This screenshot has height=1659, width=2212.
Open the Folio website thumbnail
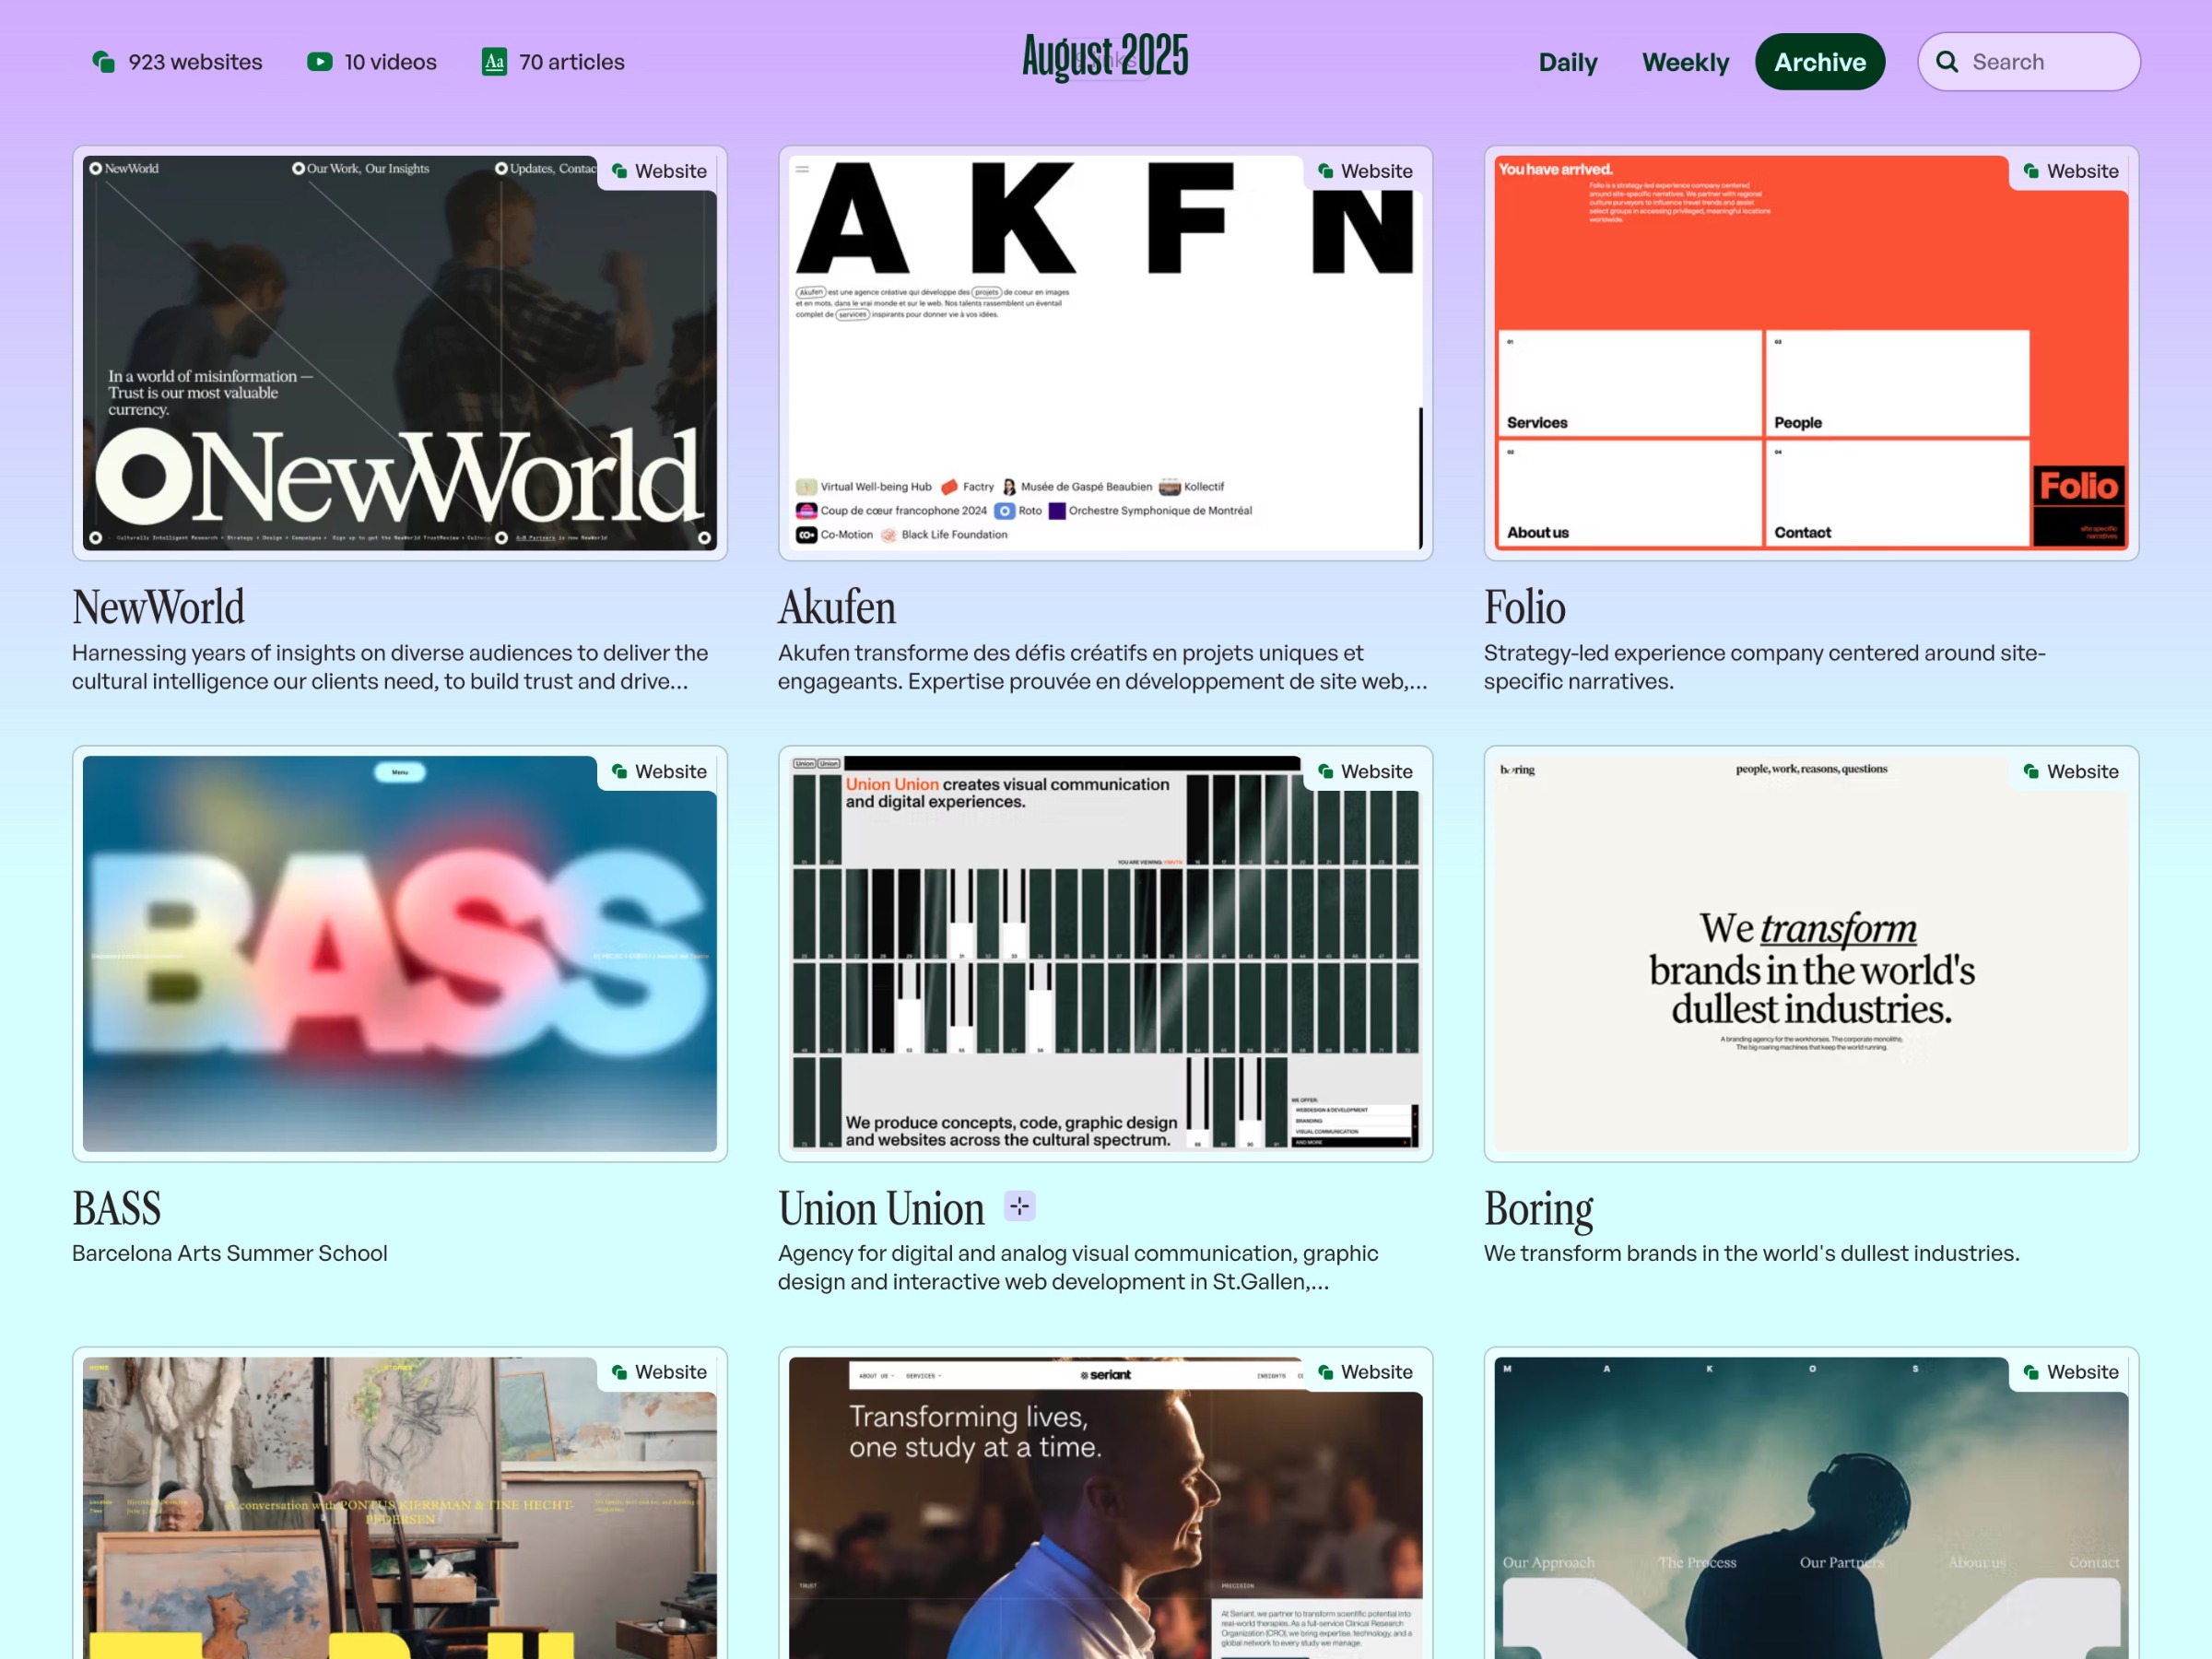1811,353
